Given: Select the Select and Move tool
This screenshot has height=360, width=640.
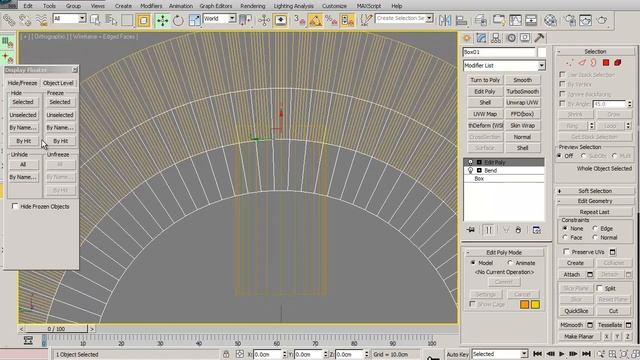Looking at the screenshot, I should point(162,20).
